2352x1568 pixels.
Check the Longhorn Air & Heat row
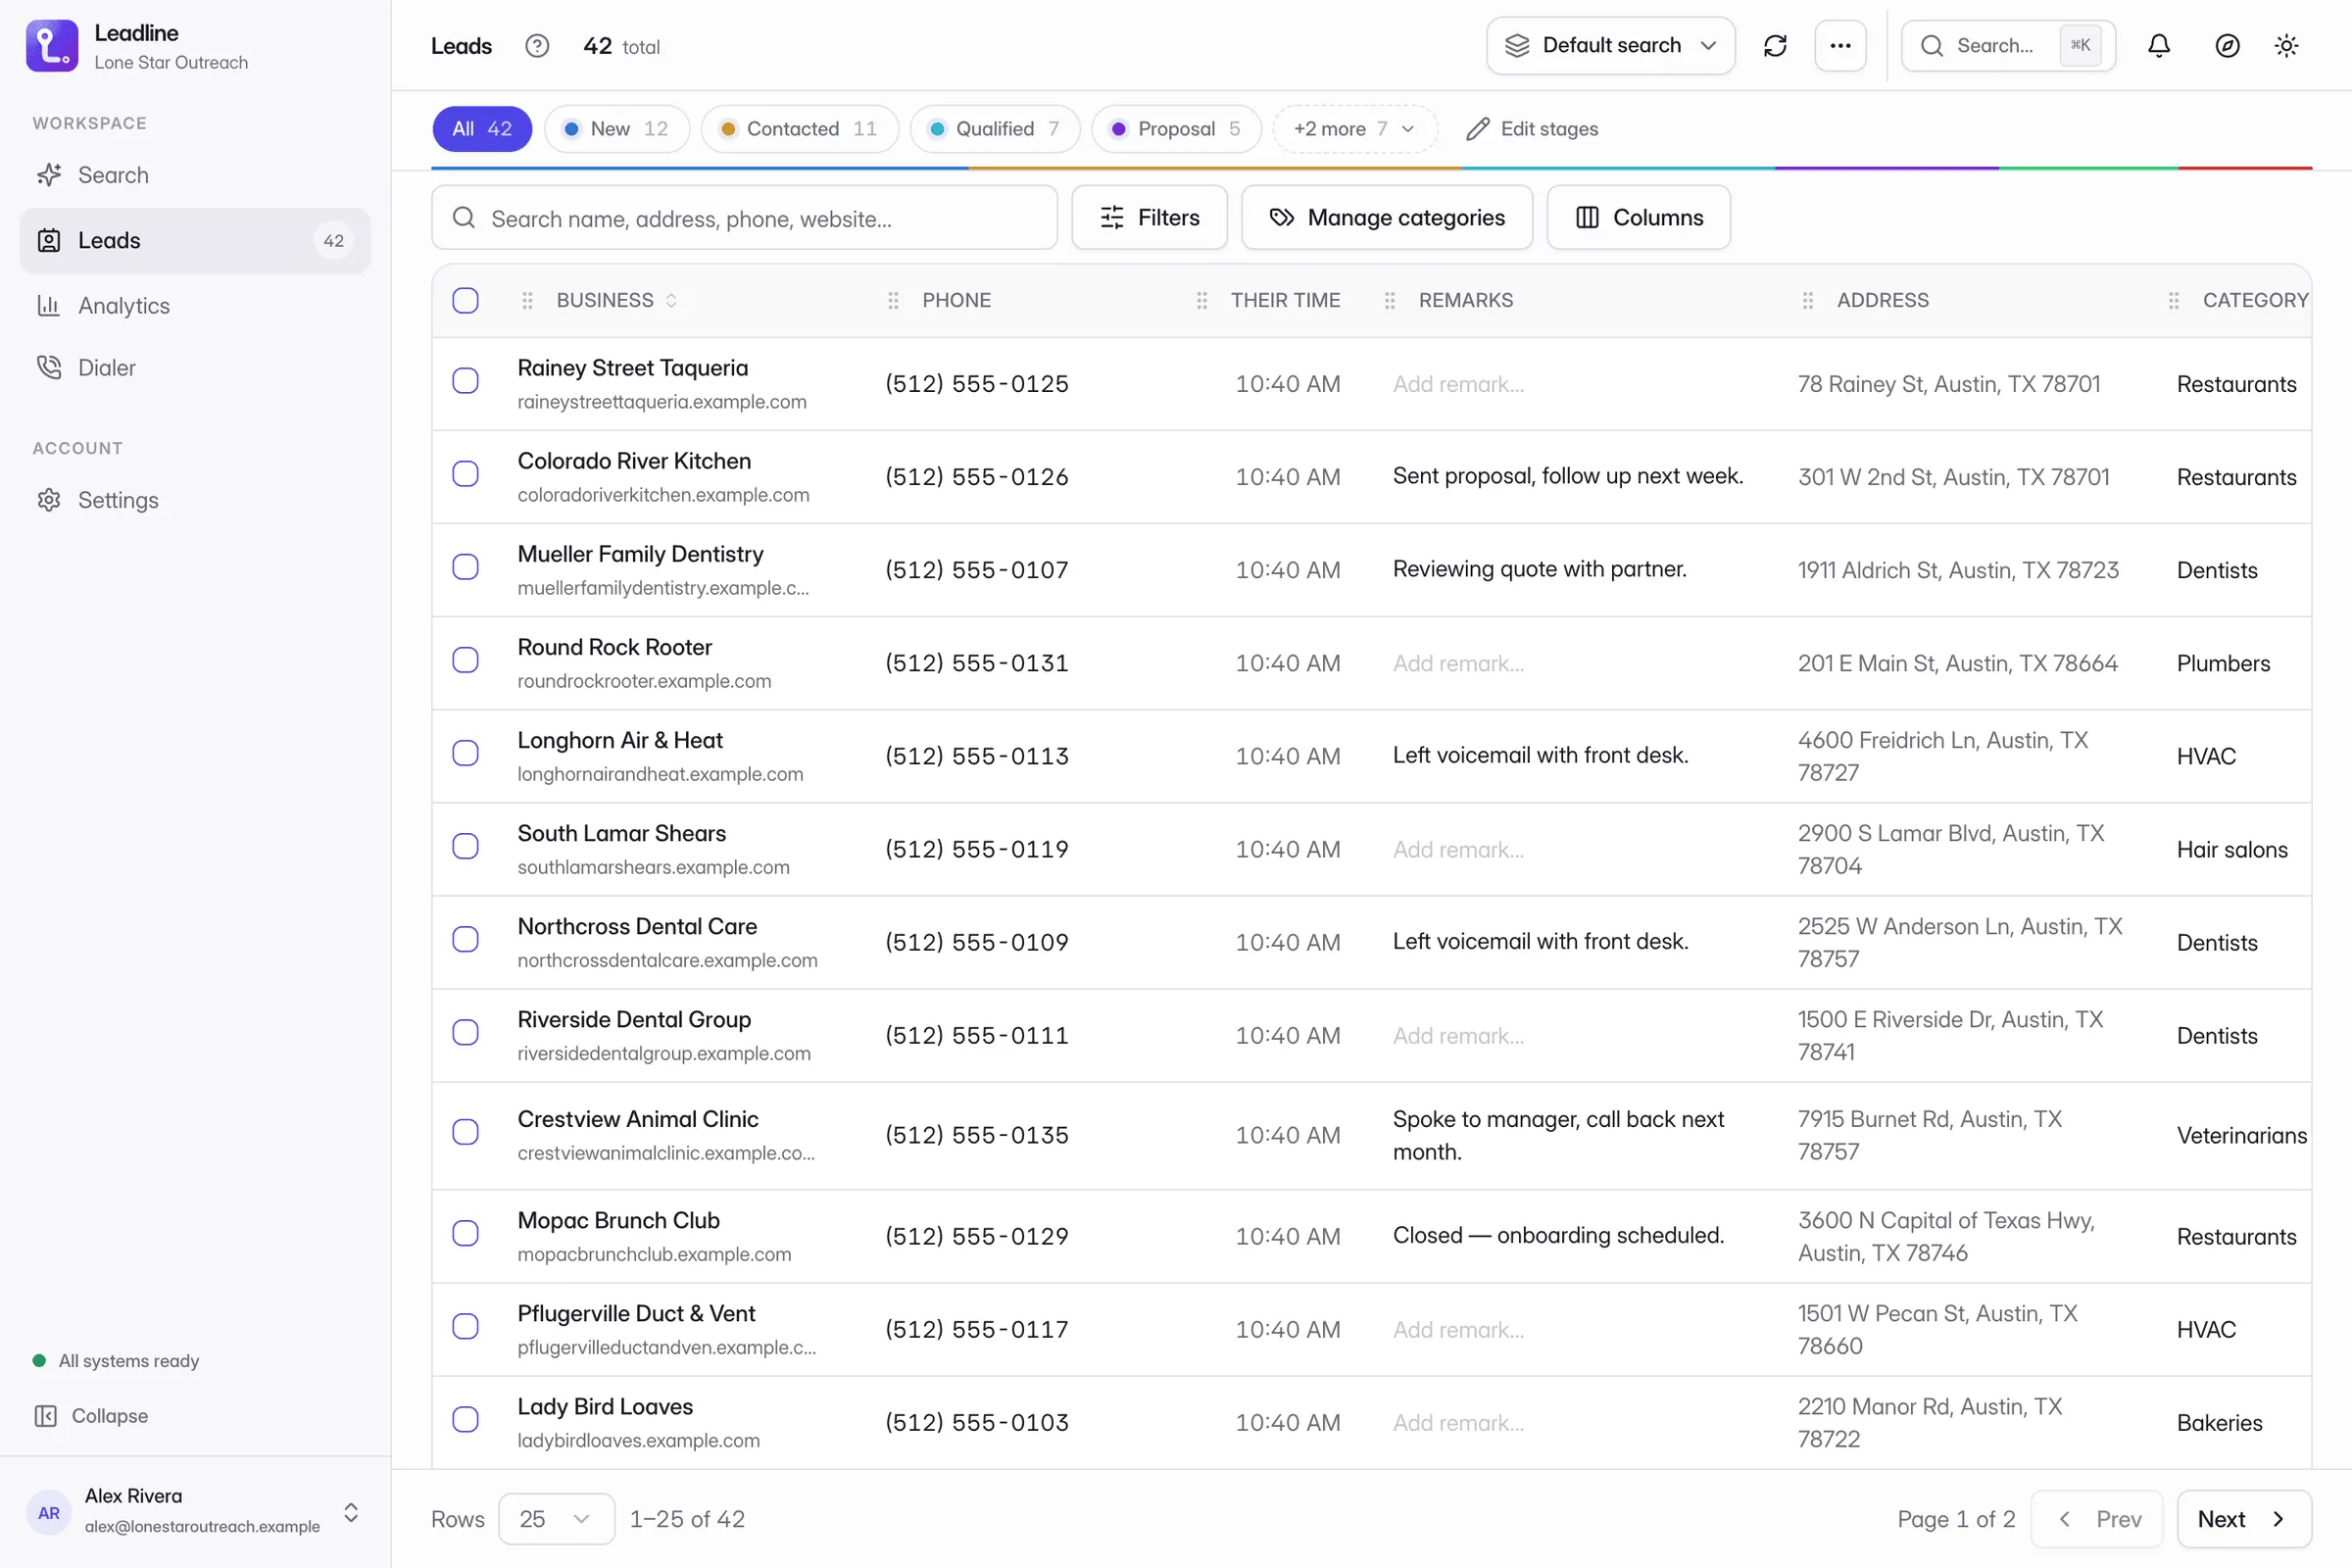coord(465,753)
